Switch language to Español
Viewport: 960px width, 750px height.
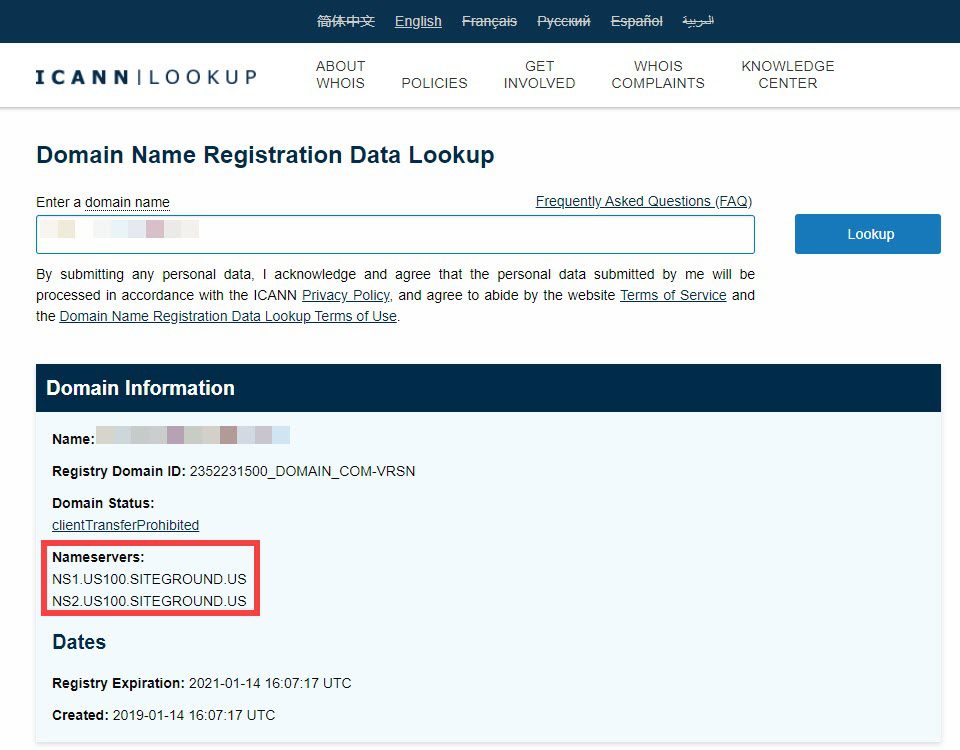[x=636, y=21]
